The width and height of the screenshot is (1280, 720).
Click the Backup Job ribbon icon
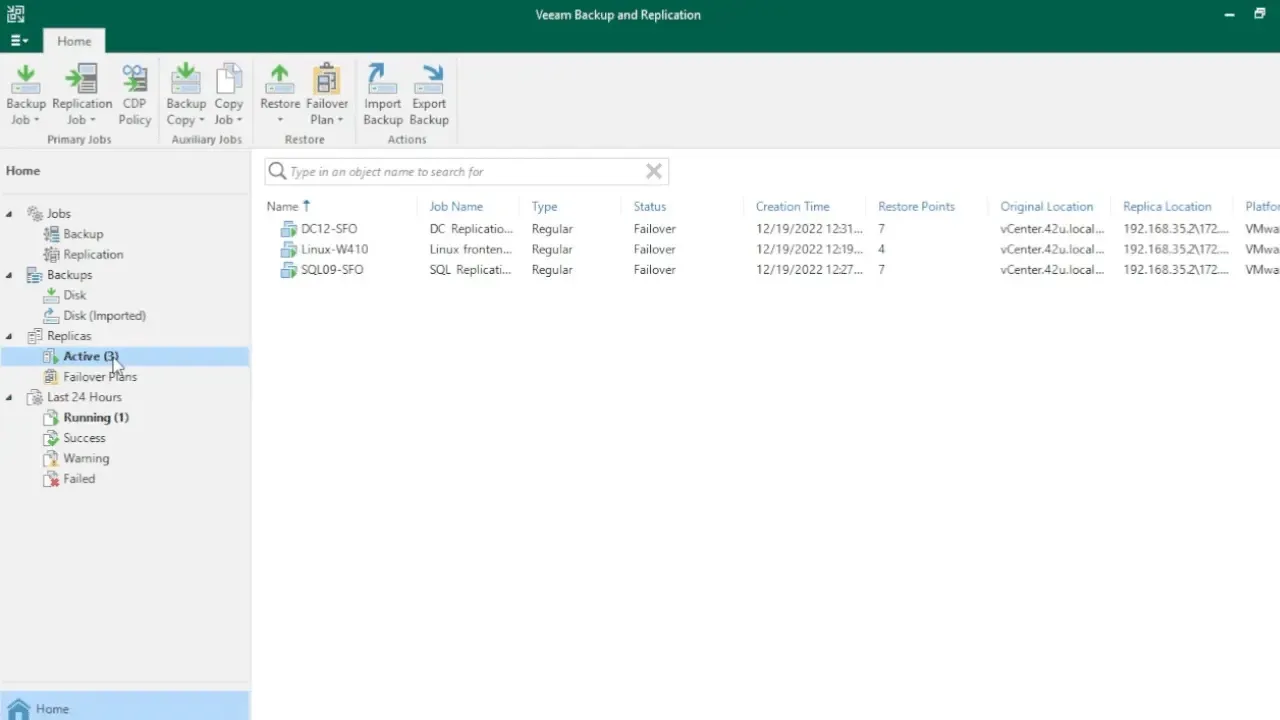pos(26,95)
